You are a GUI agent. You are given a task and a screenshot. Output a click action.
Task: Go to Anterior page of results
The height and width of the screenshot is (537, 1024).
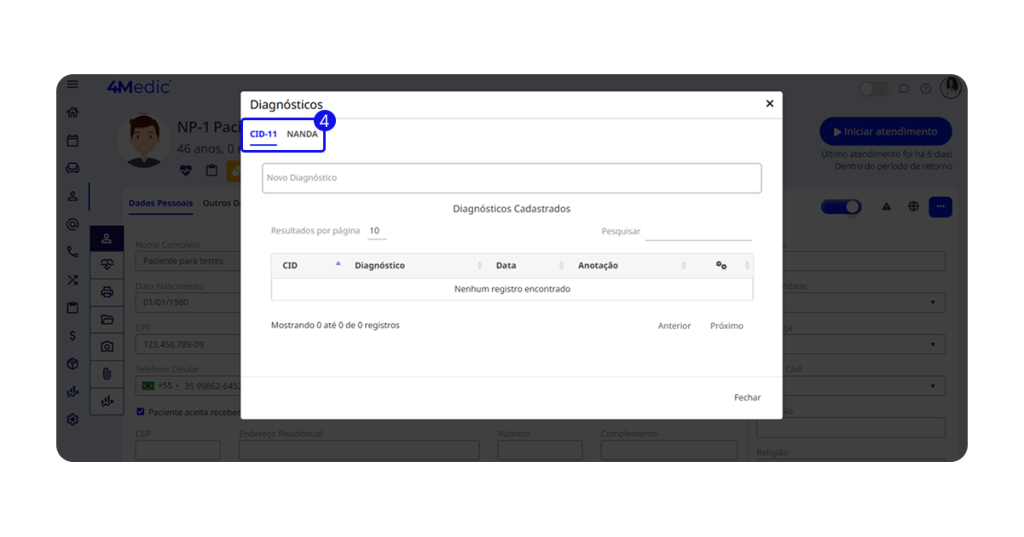(x=674, y=326)
